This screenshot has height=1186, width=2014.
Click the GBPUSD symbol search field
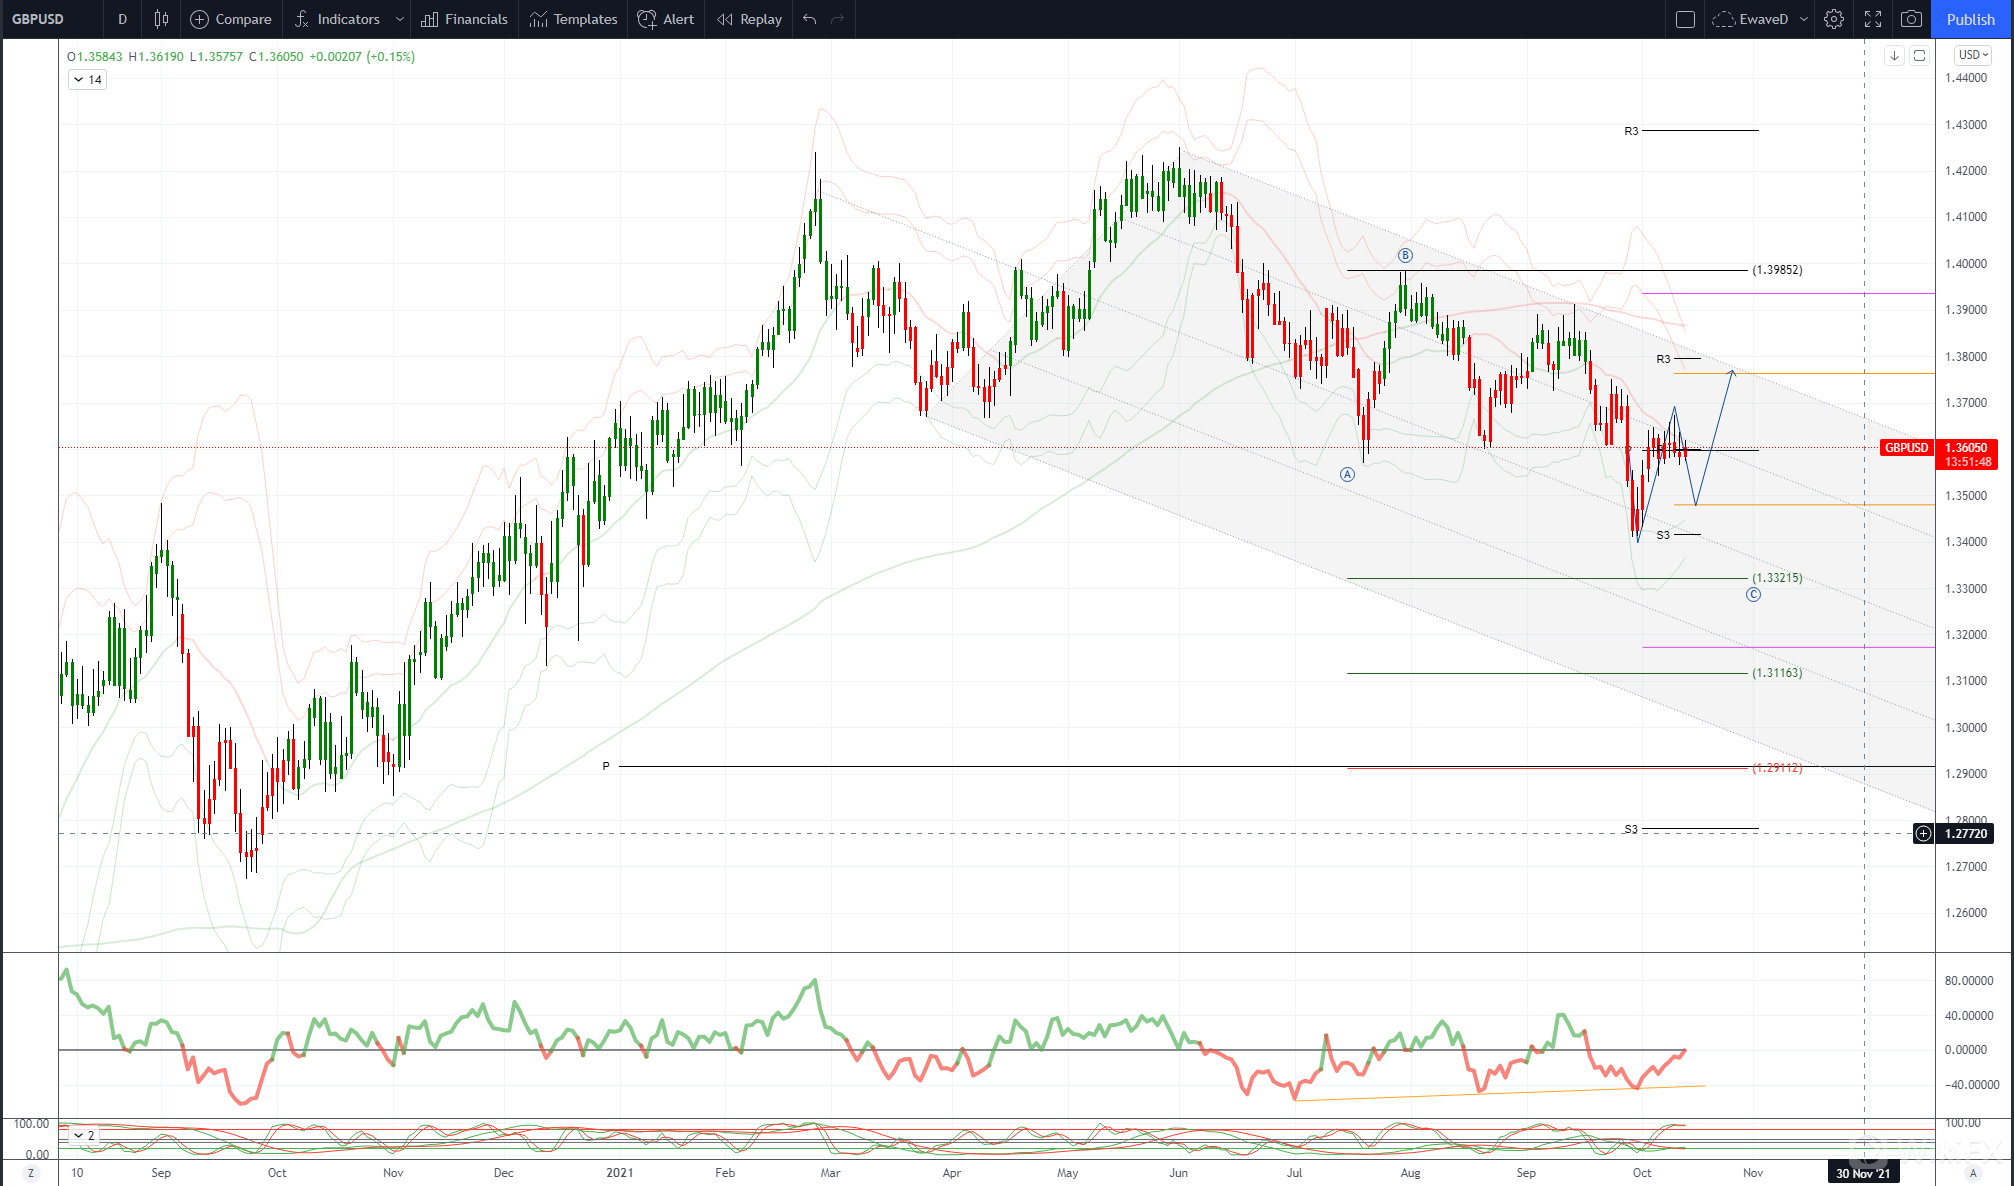(x=40, y=19)
